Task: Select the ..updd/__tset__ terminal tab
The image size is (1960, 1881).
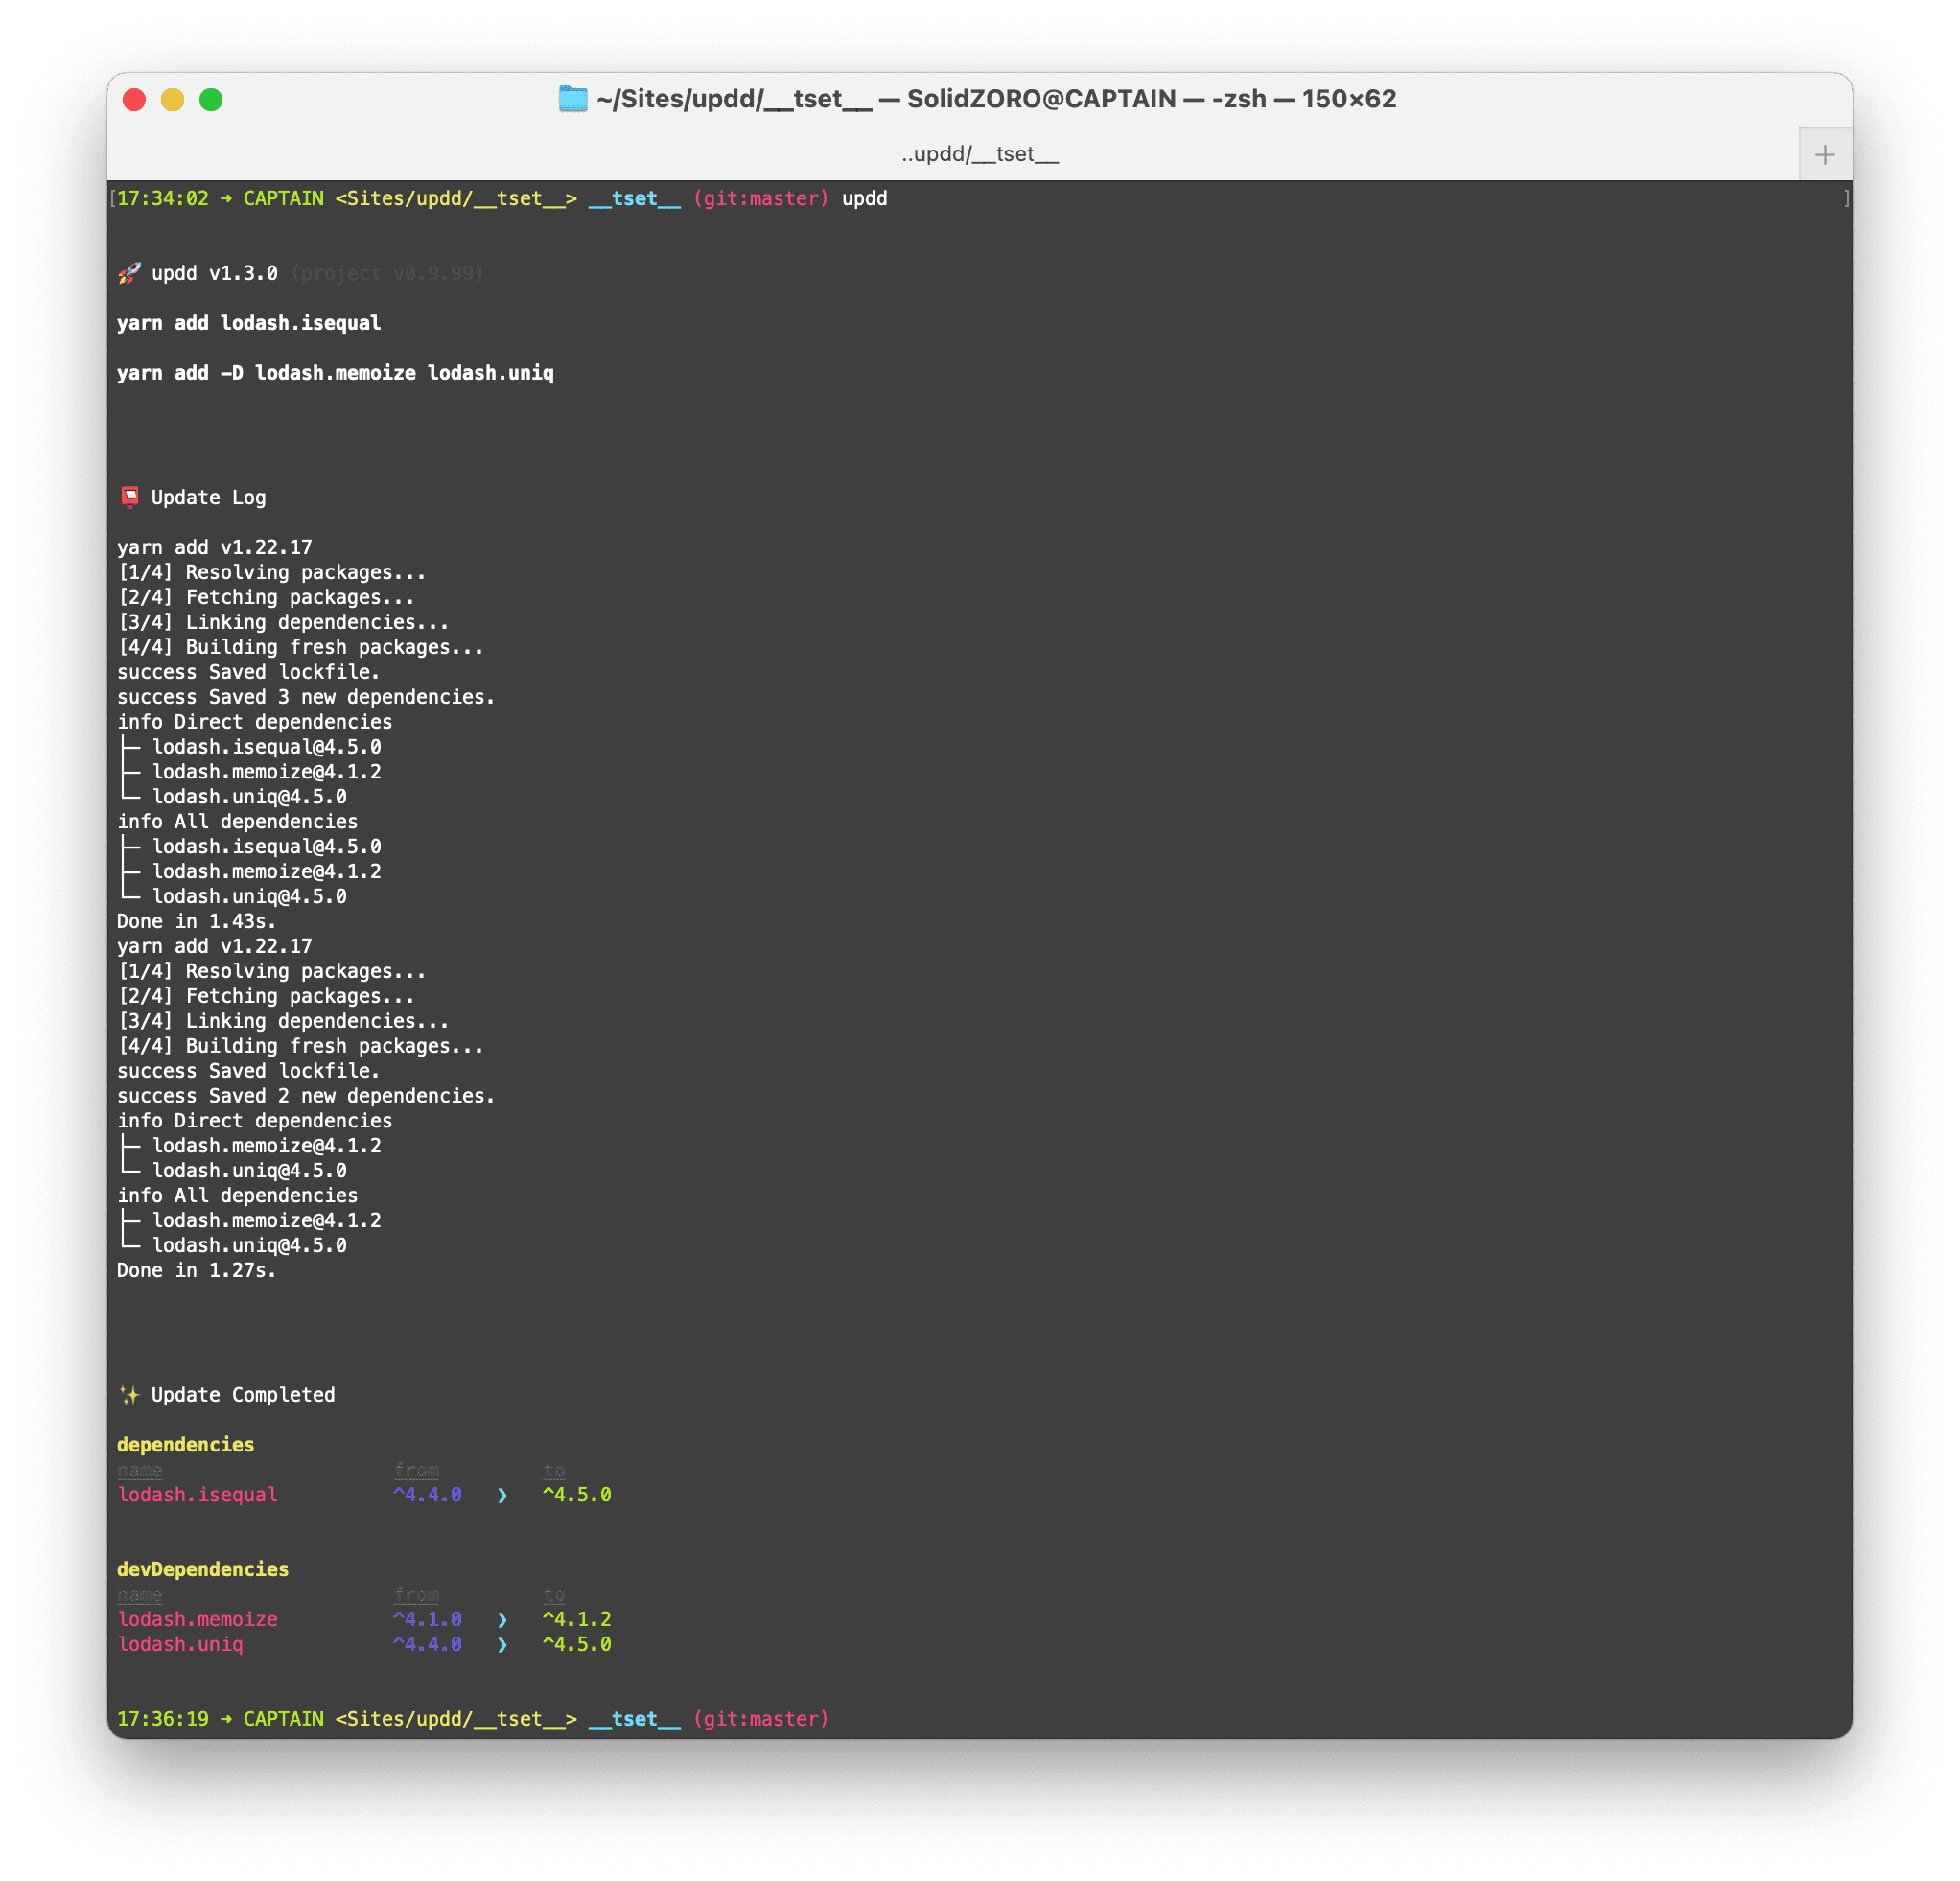Action: (x=979, y=155)
